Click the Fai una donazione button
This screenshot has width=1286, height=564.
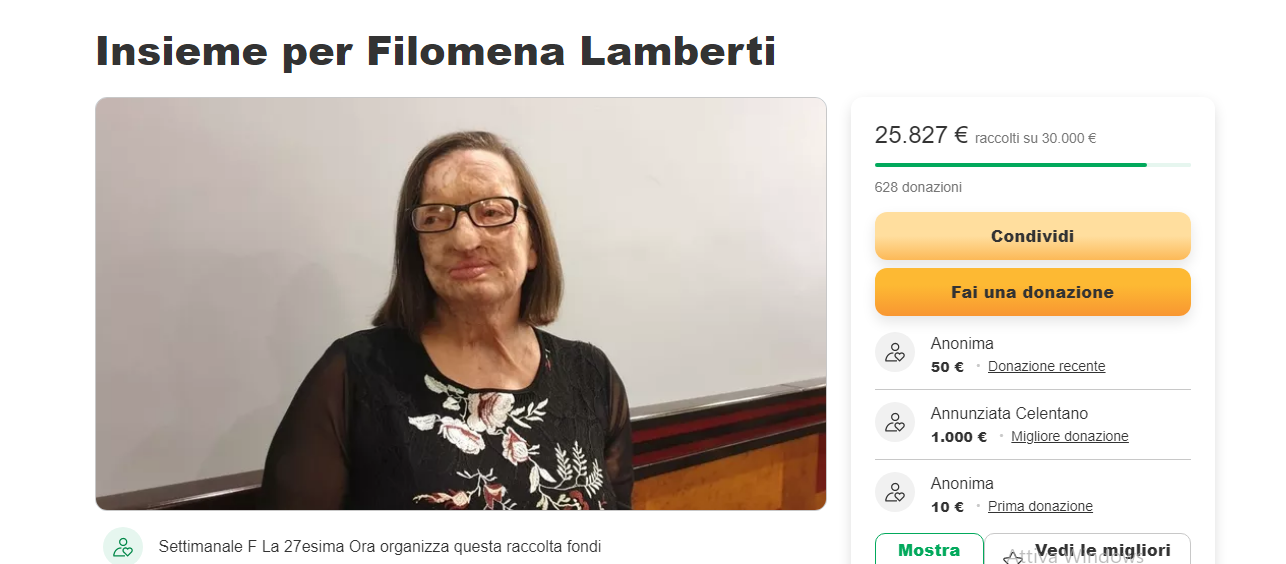point(1032,292)
